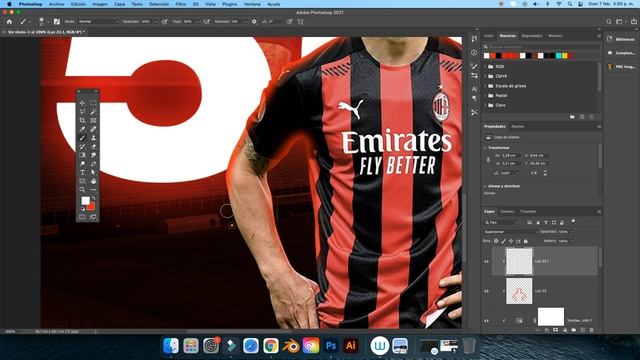The height and width of the screenshot is (360, 640).
Task: Click the white foreground color swatch
Action: click(x=85, y=200)
